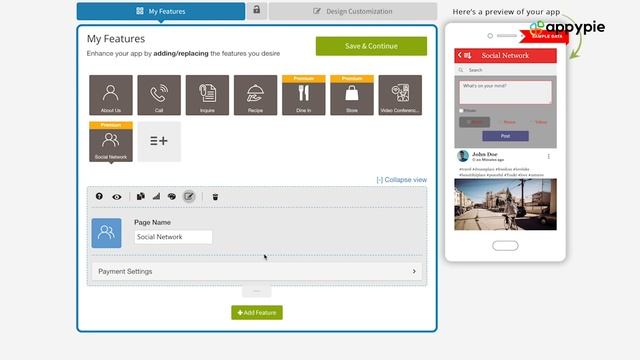The height and width of the screenshot is (360, 640).
Task: Click the Search field in the phone preview
Action: pyautogui.click(x=505, y=70)
